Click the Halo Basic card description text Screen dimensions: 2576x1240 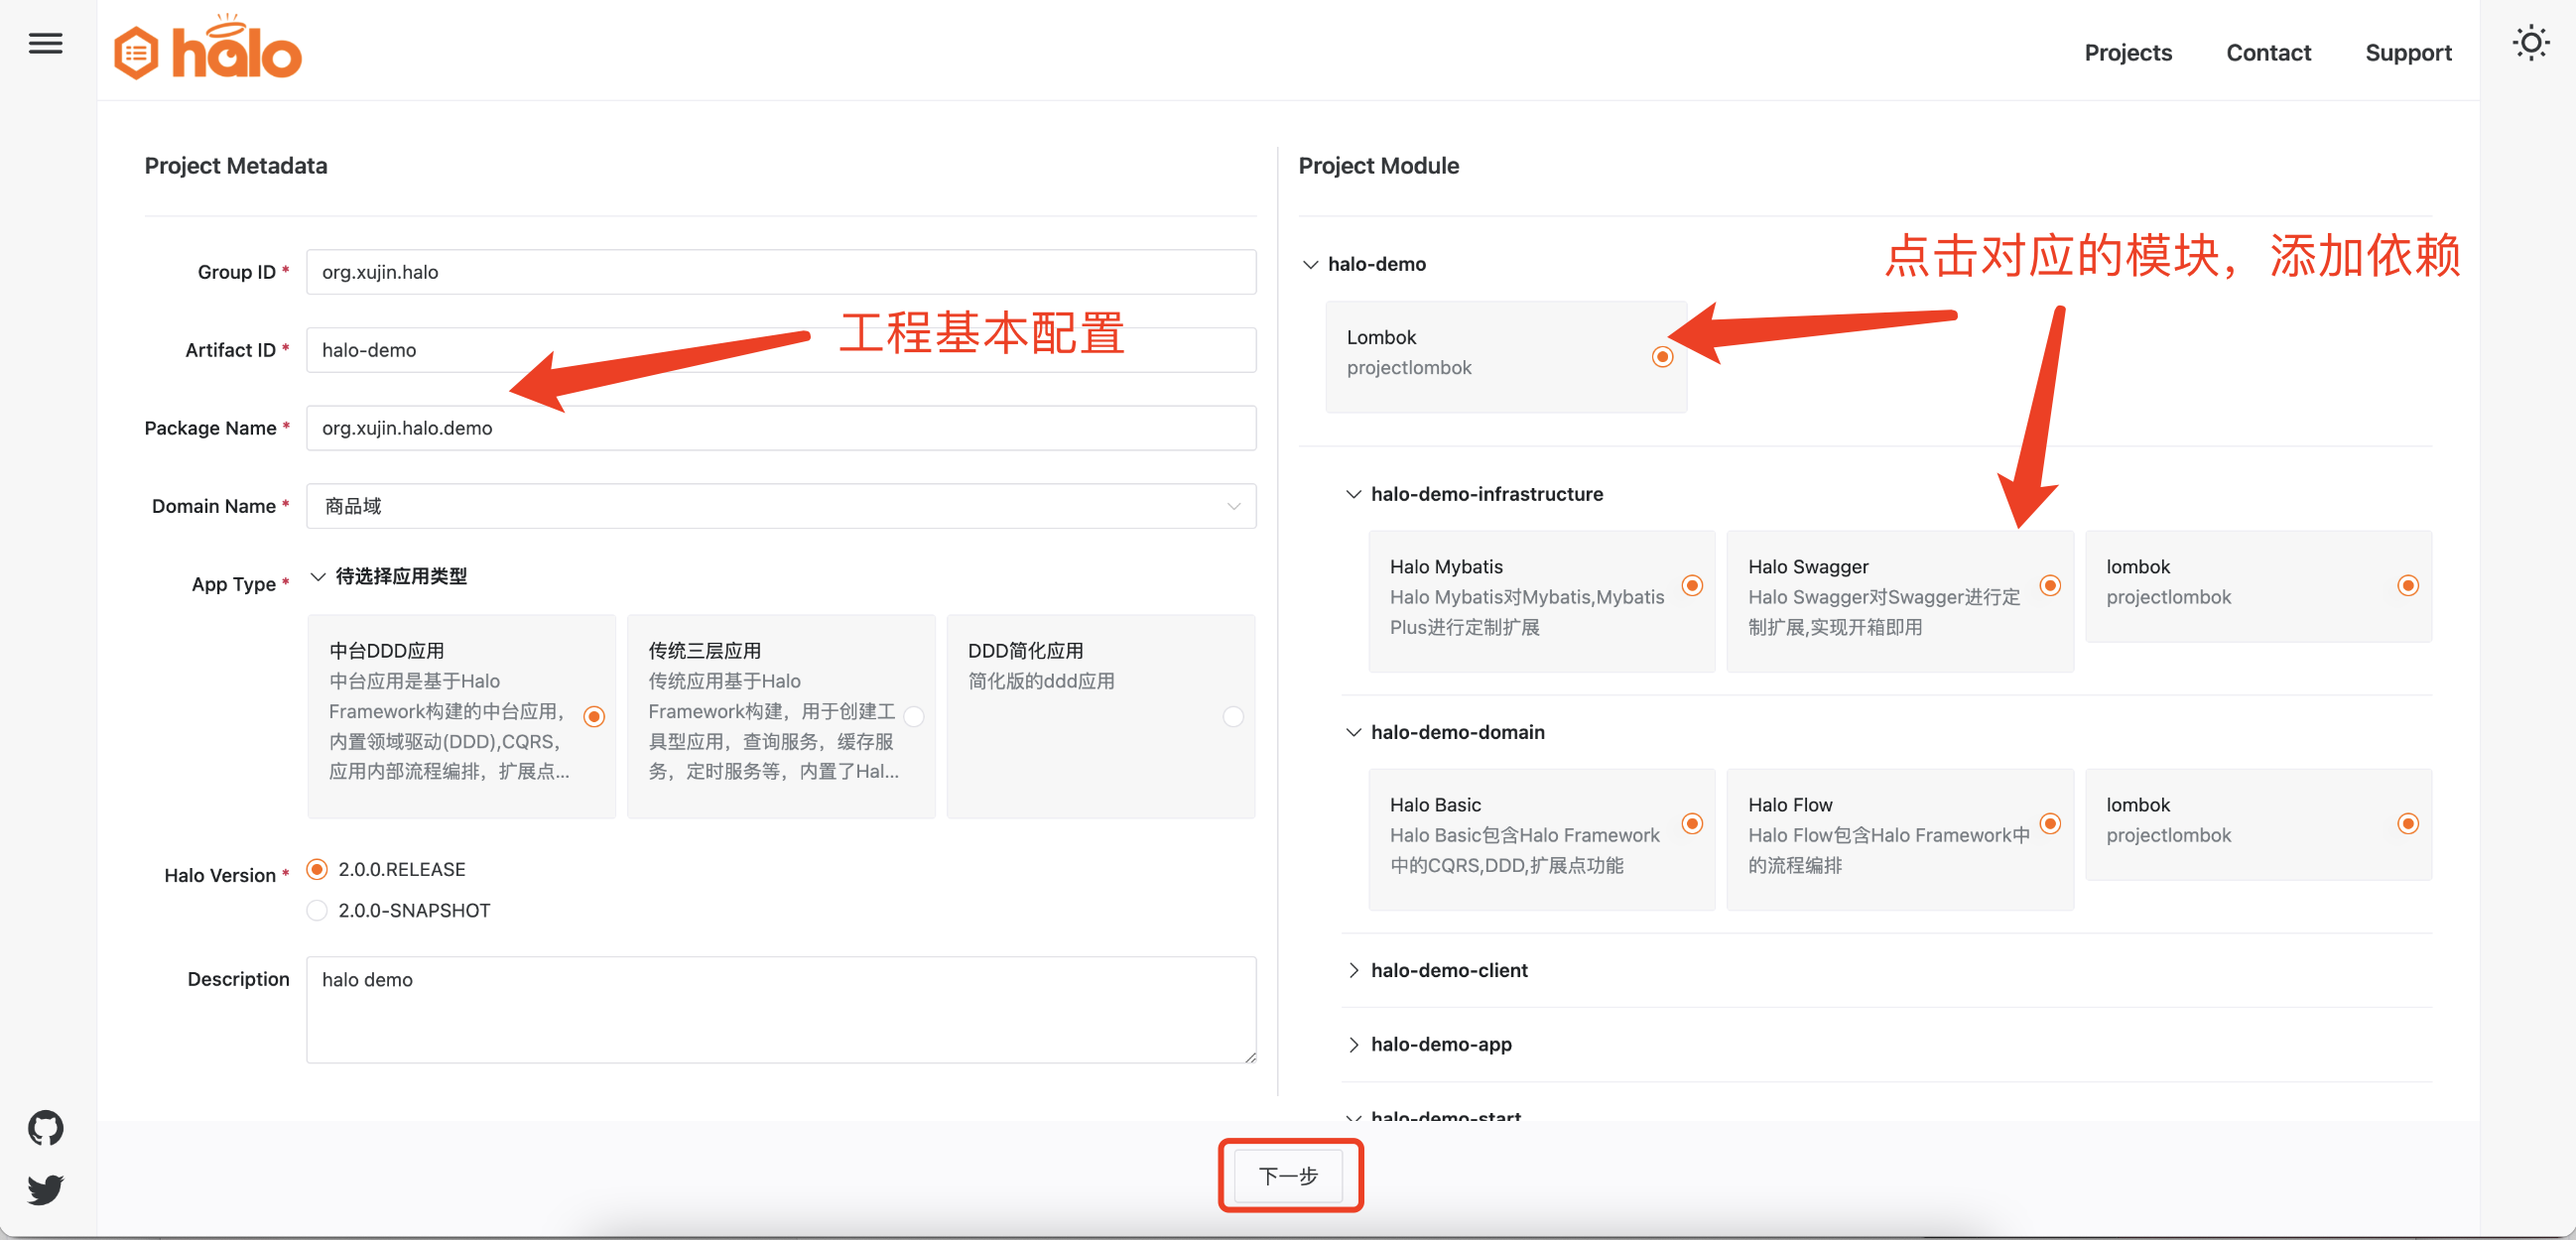tap(1524, 850)
